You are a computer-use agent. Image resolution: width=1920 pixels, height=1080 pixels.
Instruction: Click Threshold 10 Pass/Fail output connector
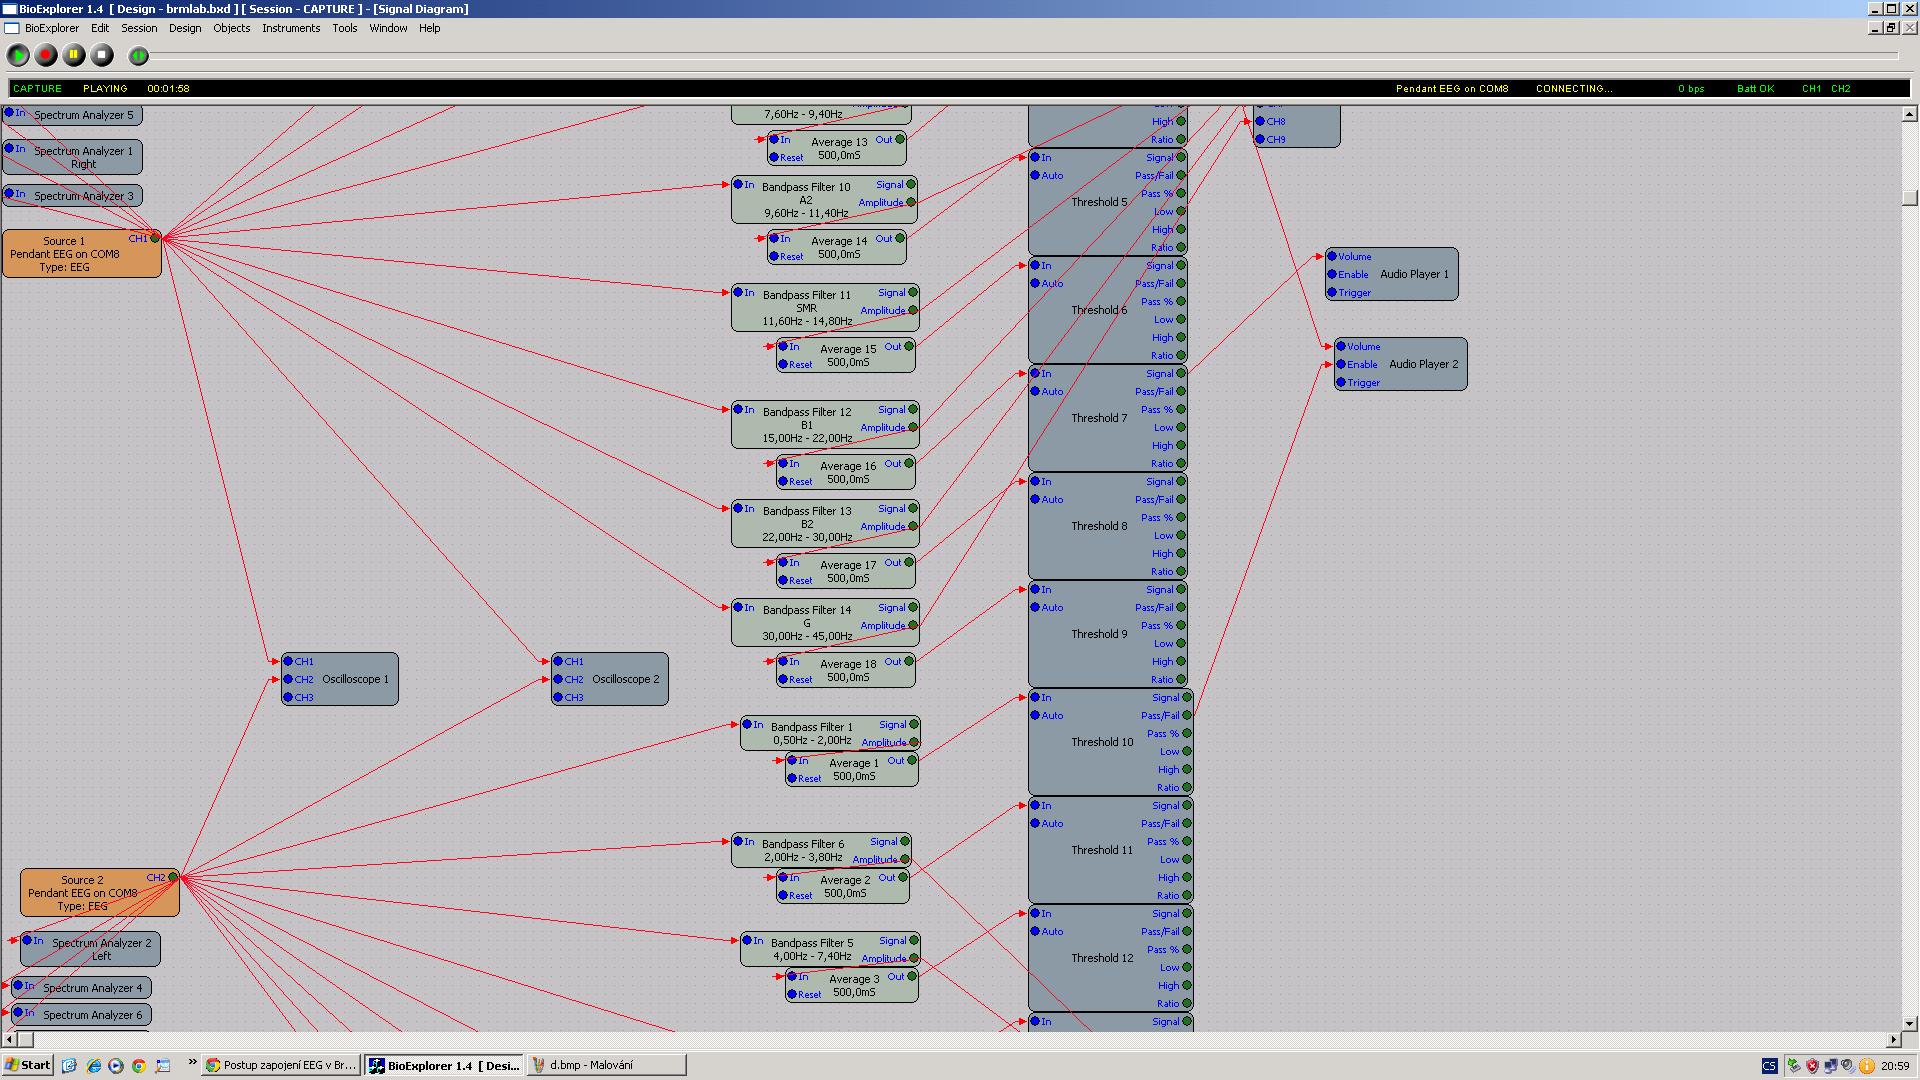pyautogui.click(x=1187, y=715)
